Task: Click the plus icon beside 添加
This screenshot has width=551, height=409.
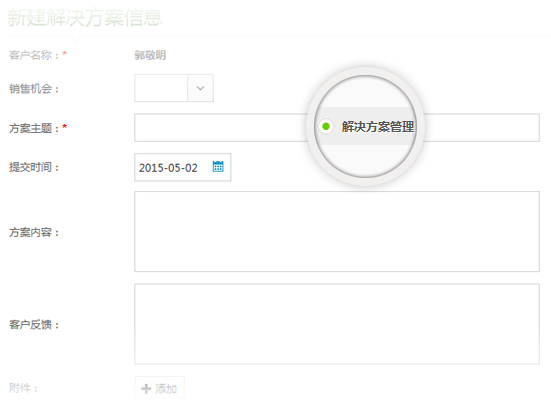Action: point(146,388)
